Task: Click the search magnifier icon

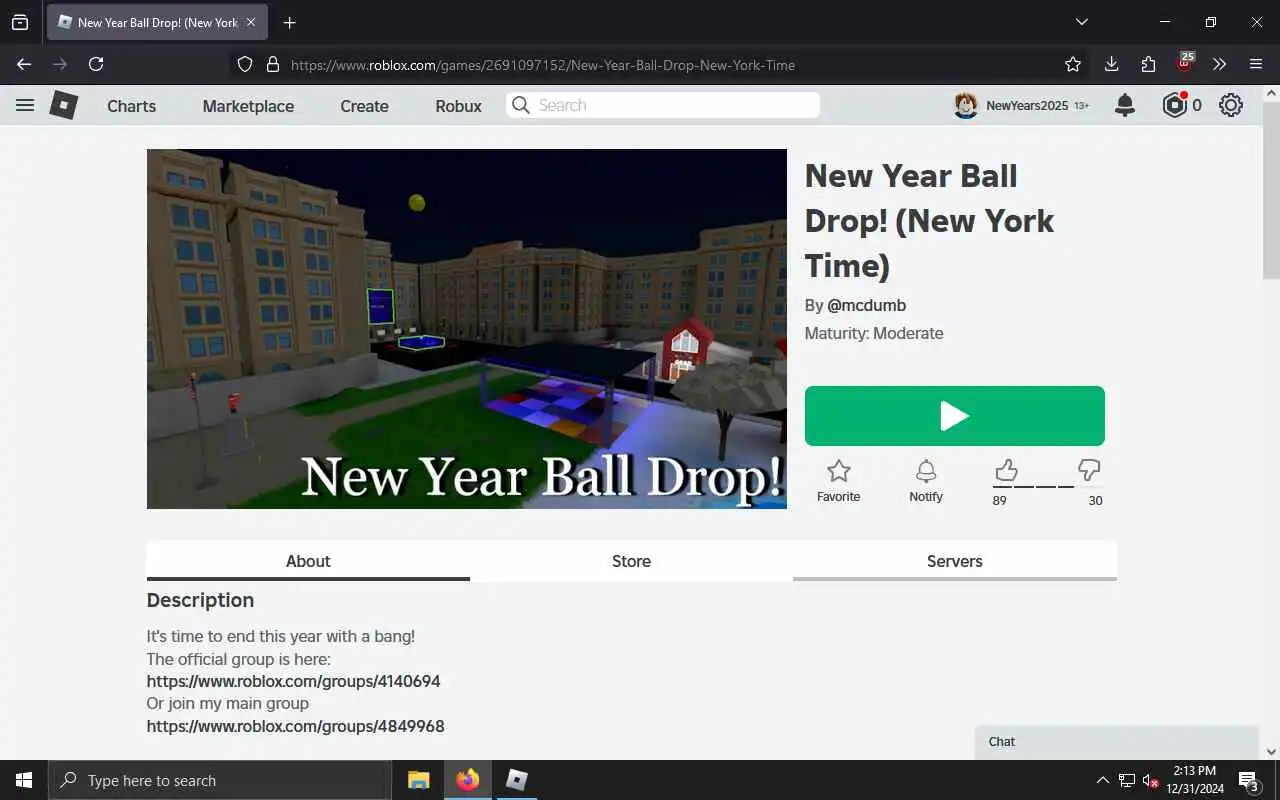Action: coord(520,105)
